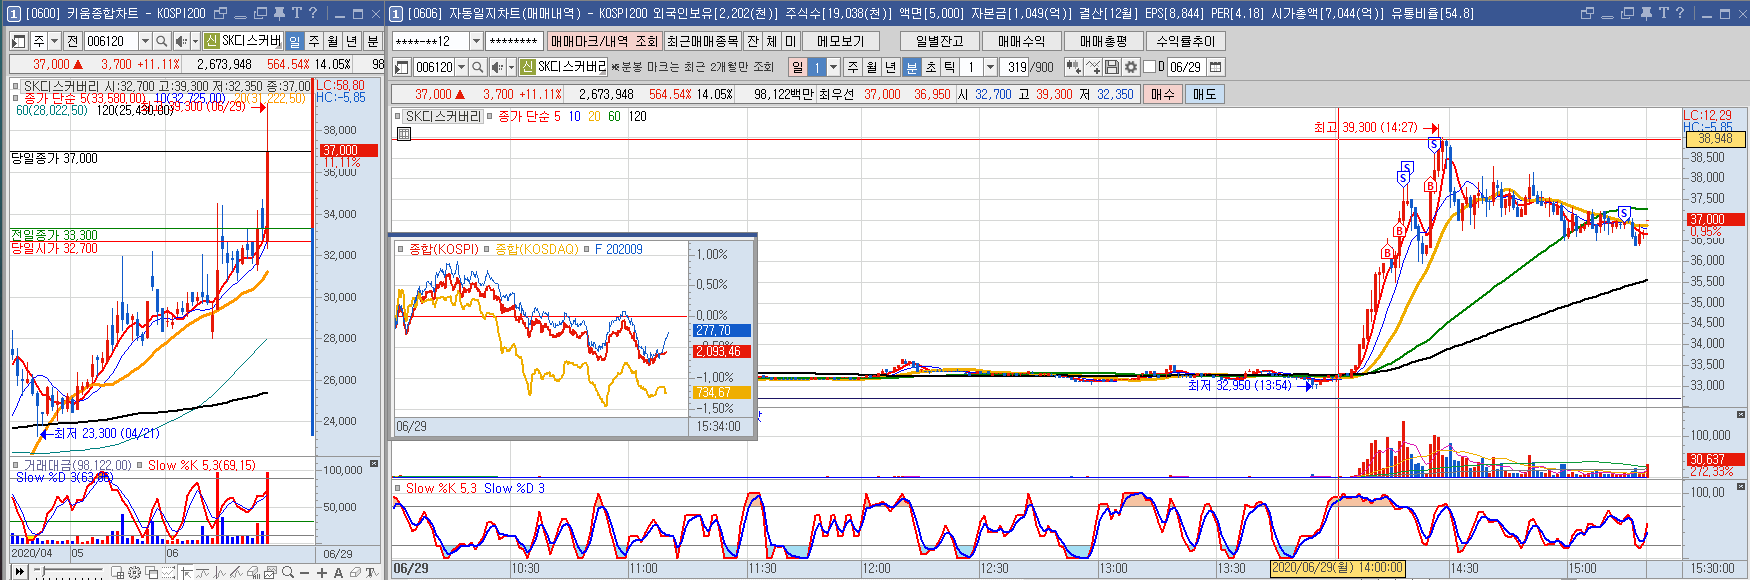Click line chart add icon in right toolbar

click(x=1092, y=67)
